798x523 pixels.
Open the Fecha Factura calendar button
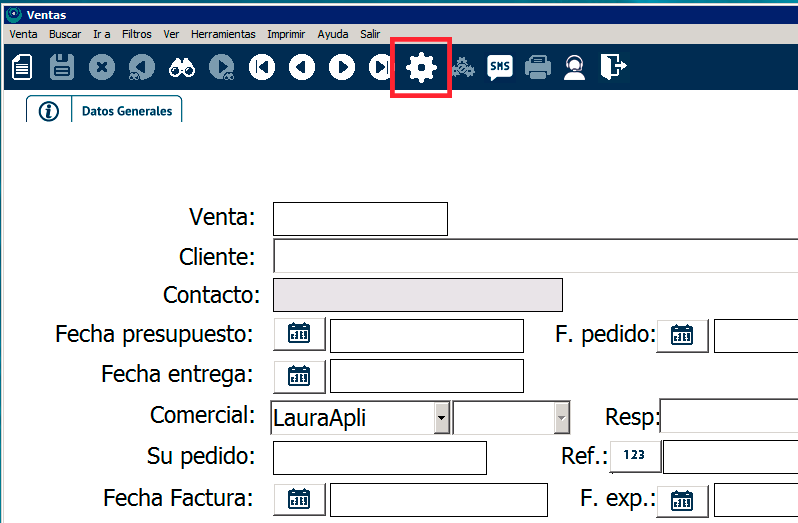(299, 497)
